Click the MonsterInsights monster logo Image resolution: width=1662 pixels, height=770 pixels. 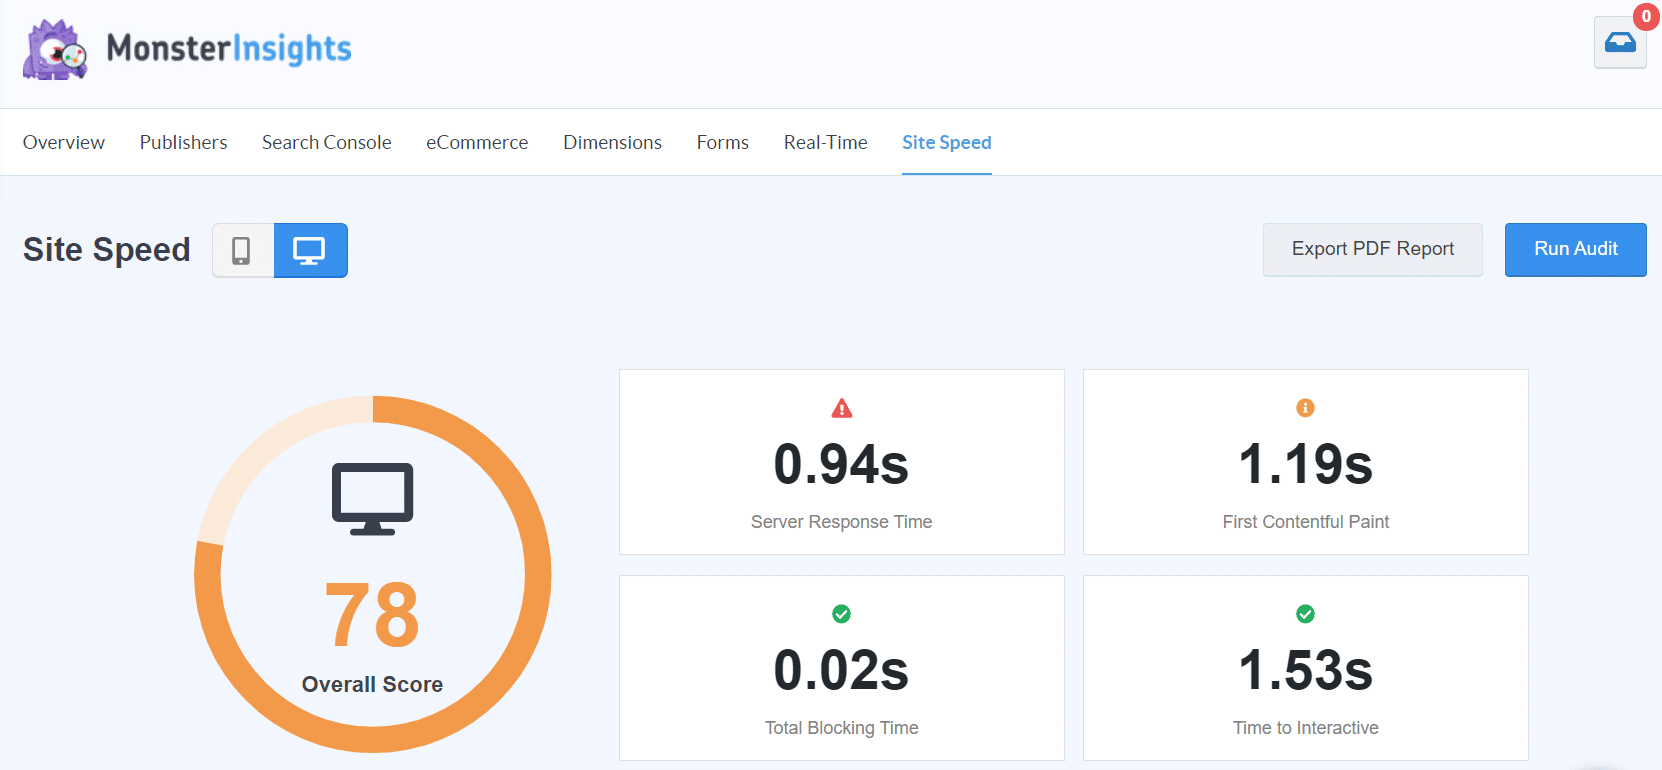pyautogui.click(x=55, y=50)
